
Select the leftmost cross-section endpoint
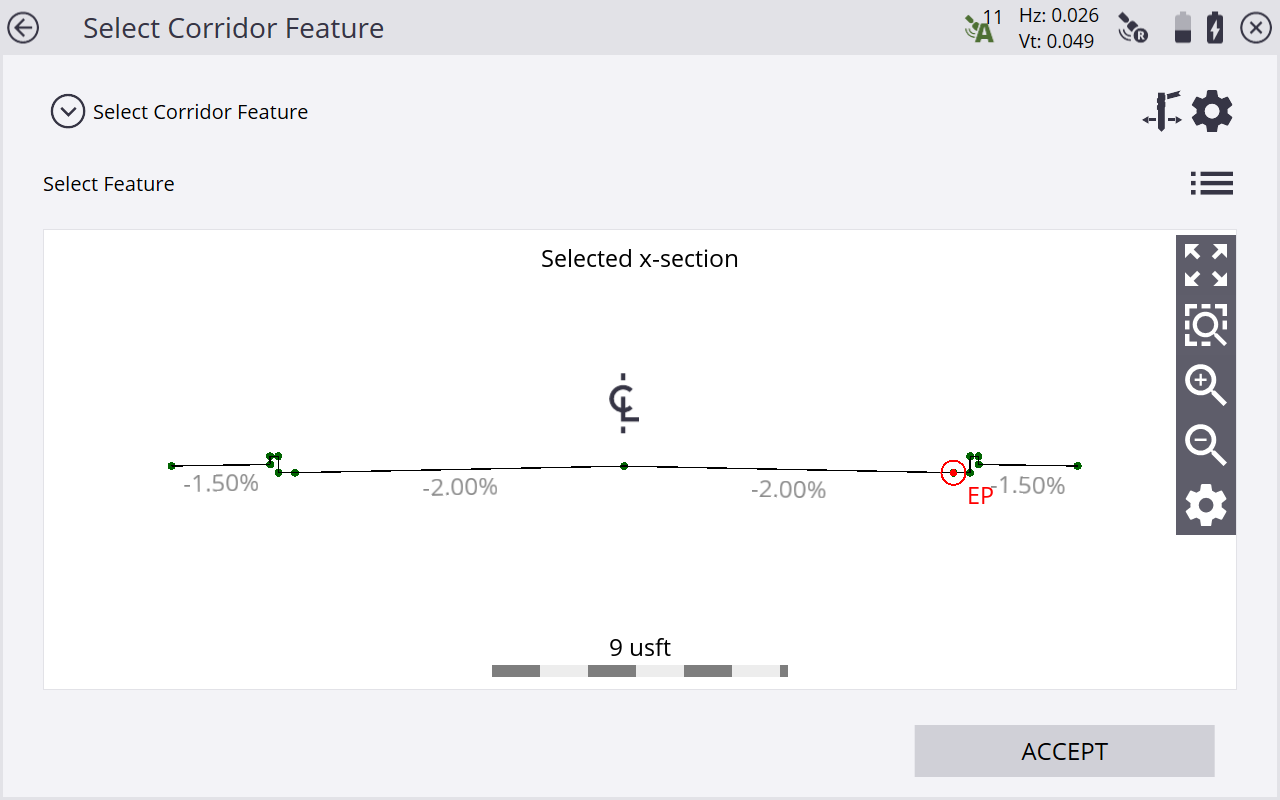(x=172, y=466)
